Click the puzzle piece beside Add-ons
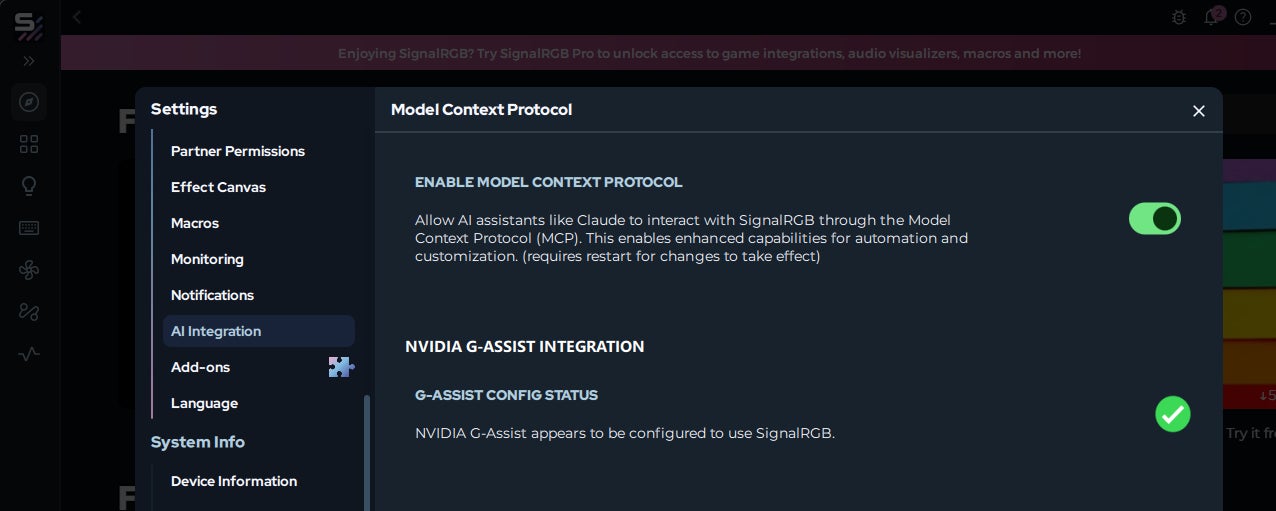 tap(340, 367)
